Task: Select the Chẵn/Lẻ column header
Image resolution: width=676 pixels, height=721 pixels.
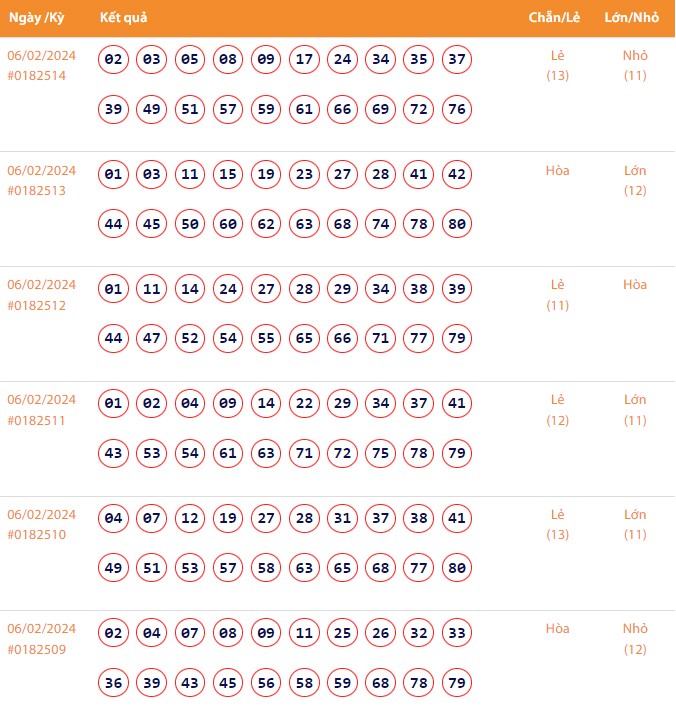Action: point(555,18)
